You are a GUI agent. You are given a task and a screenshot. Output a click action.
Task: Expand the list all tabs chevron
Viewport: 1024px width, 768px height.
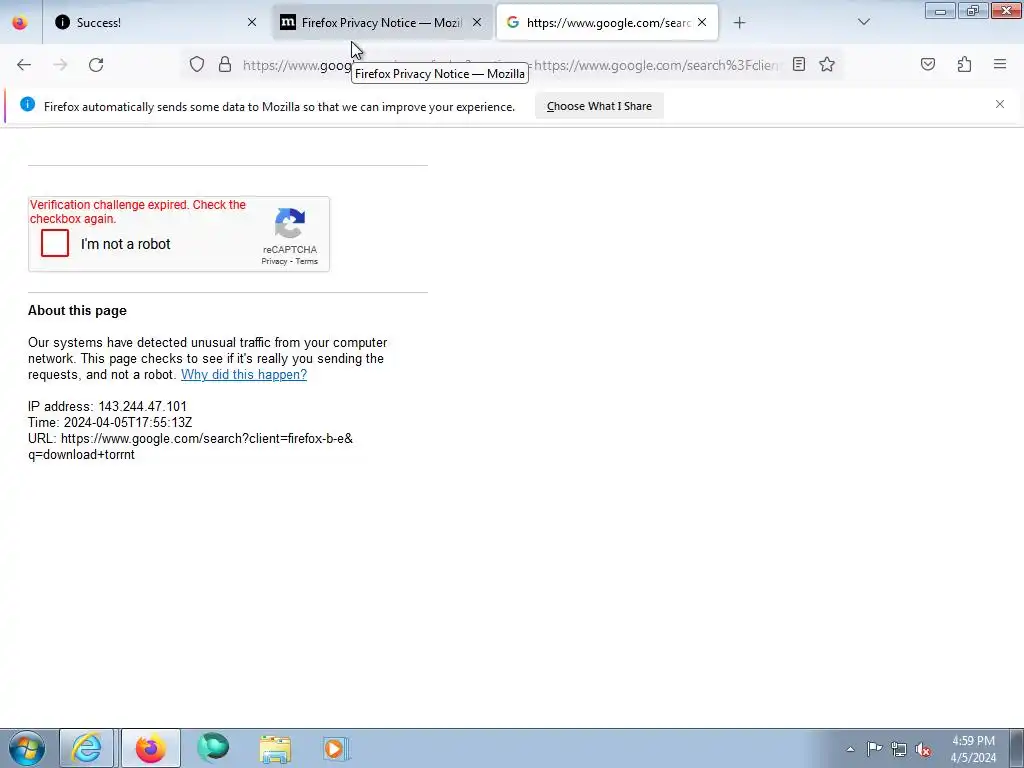point(863,22)
